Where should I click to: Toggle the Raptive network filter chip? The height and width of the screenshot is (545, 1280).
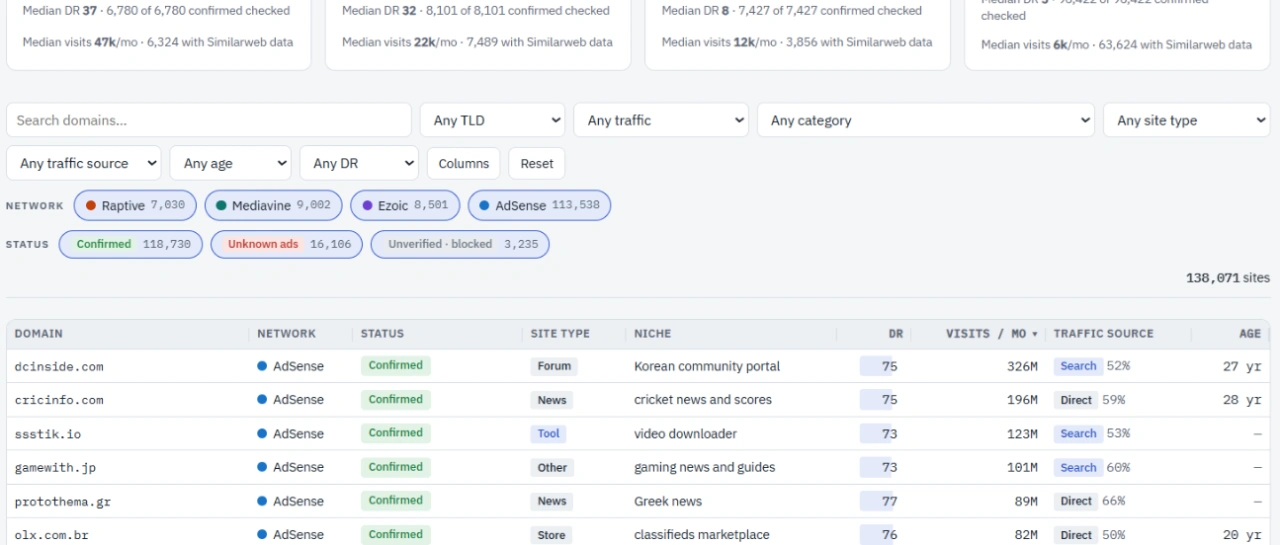[135, 206]
